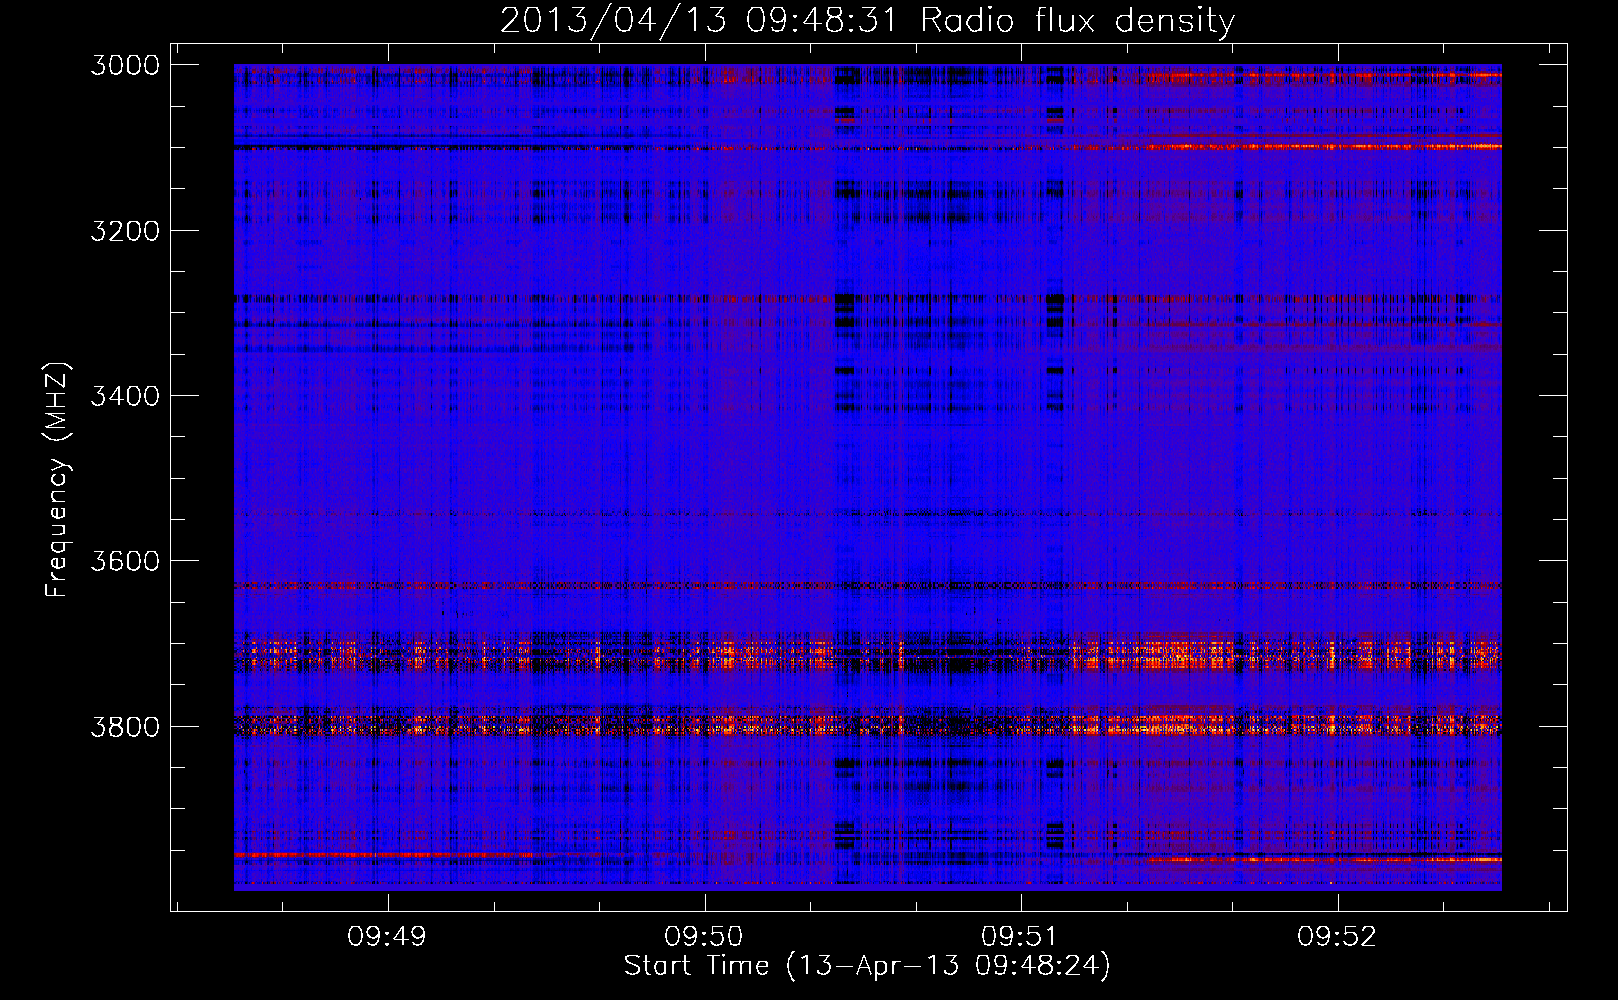Click the 'Frequency (MHZ)' axis title
The height and width of the screenshot is (1000, 1618).
pyautogui.click(x=57, y=480)
